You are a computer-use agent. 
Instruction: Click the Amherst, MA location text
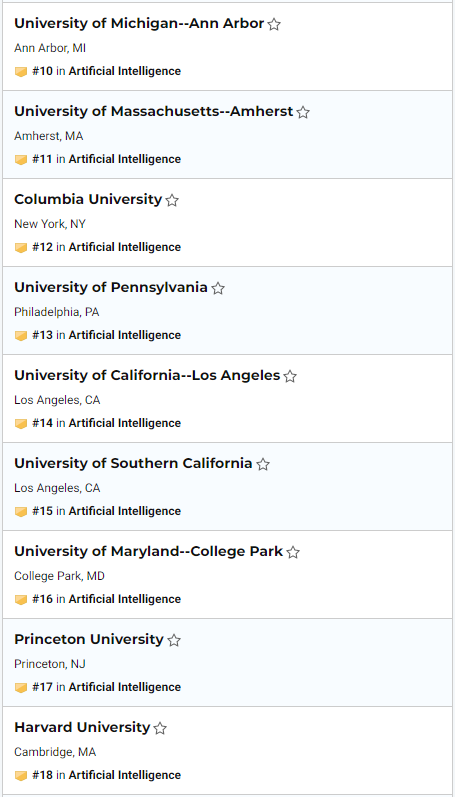49,136
